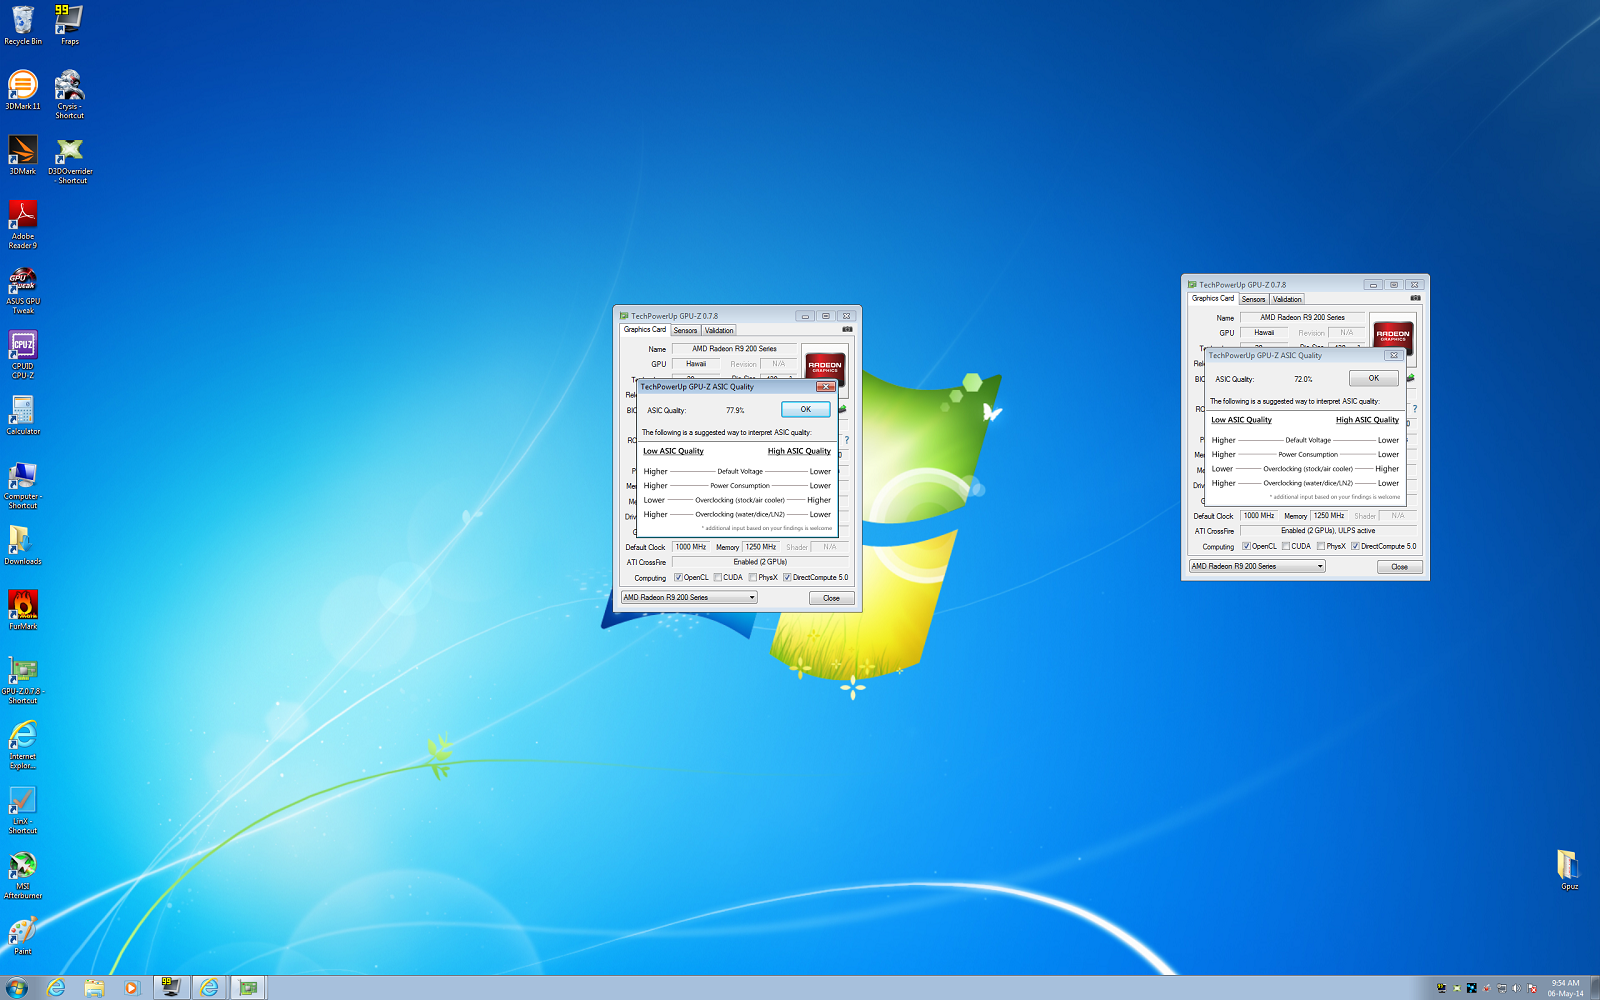1600x1000 pixels.
Task: Close the center ASIC Quality dialog with red X
Action: (826, 387)
